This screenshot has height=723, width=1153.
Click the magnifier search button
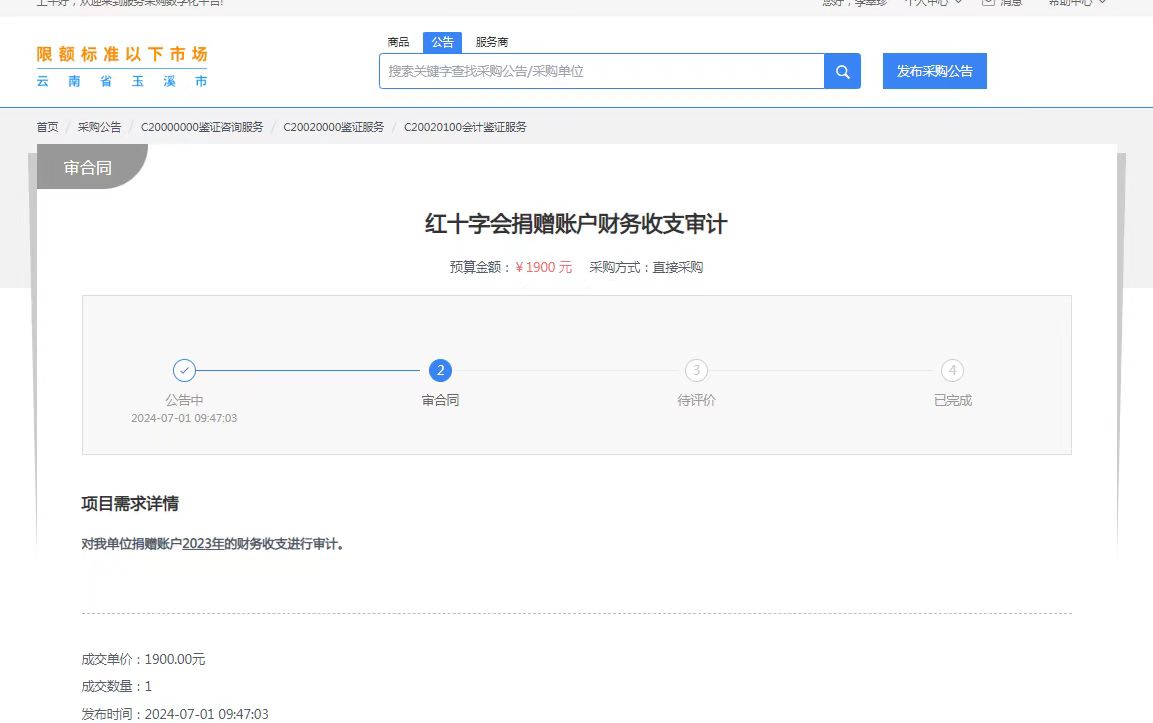842,71
